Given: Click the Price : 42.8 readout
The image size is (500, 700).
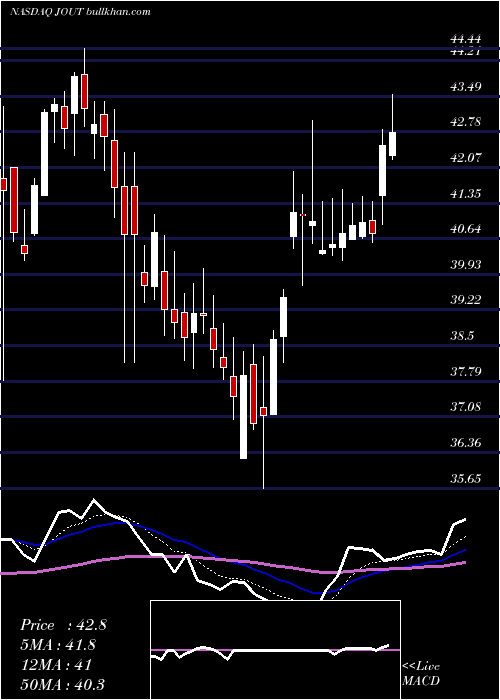Looking at the screenshot, I should tap(63, 625).
